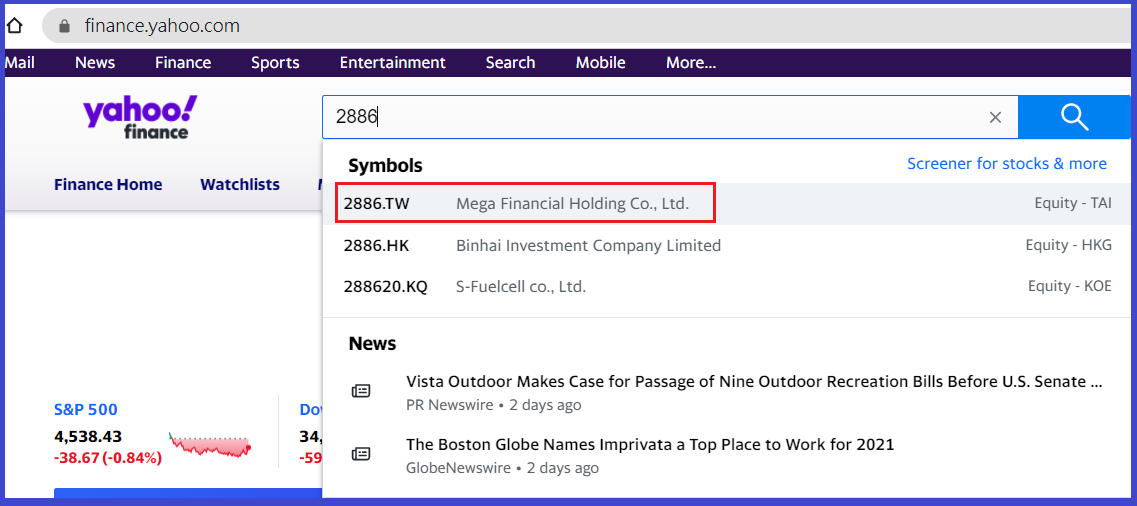
Task: Click PR Newswire • 2 days ago text
Action: coord(493,405)
